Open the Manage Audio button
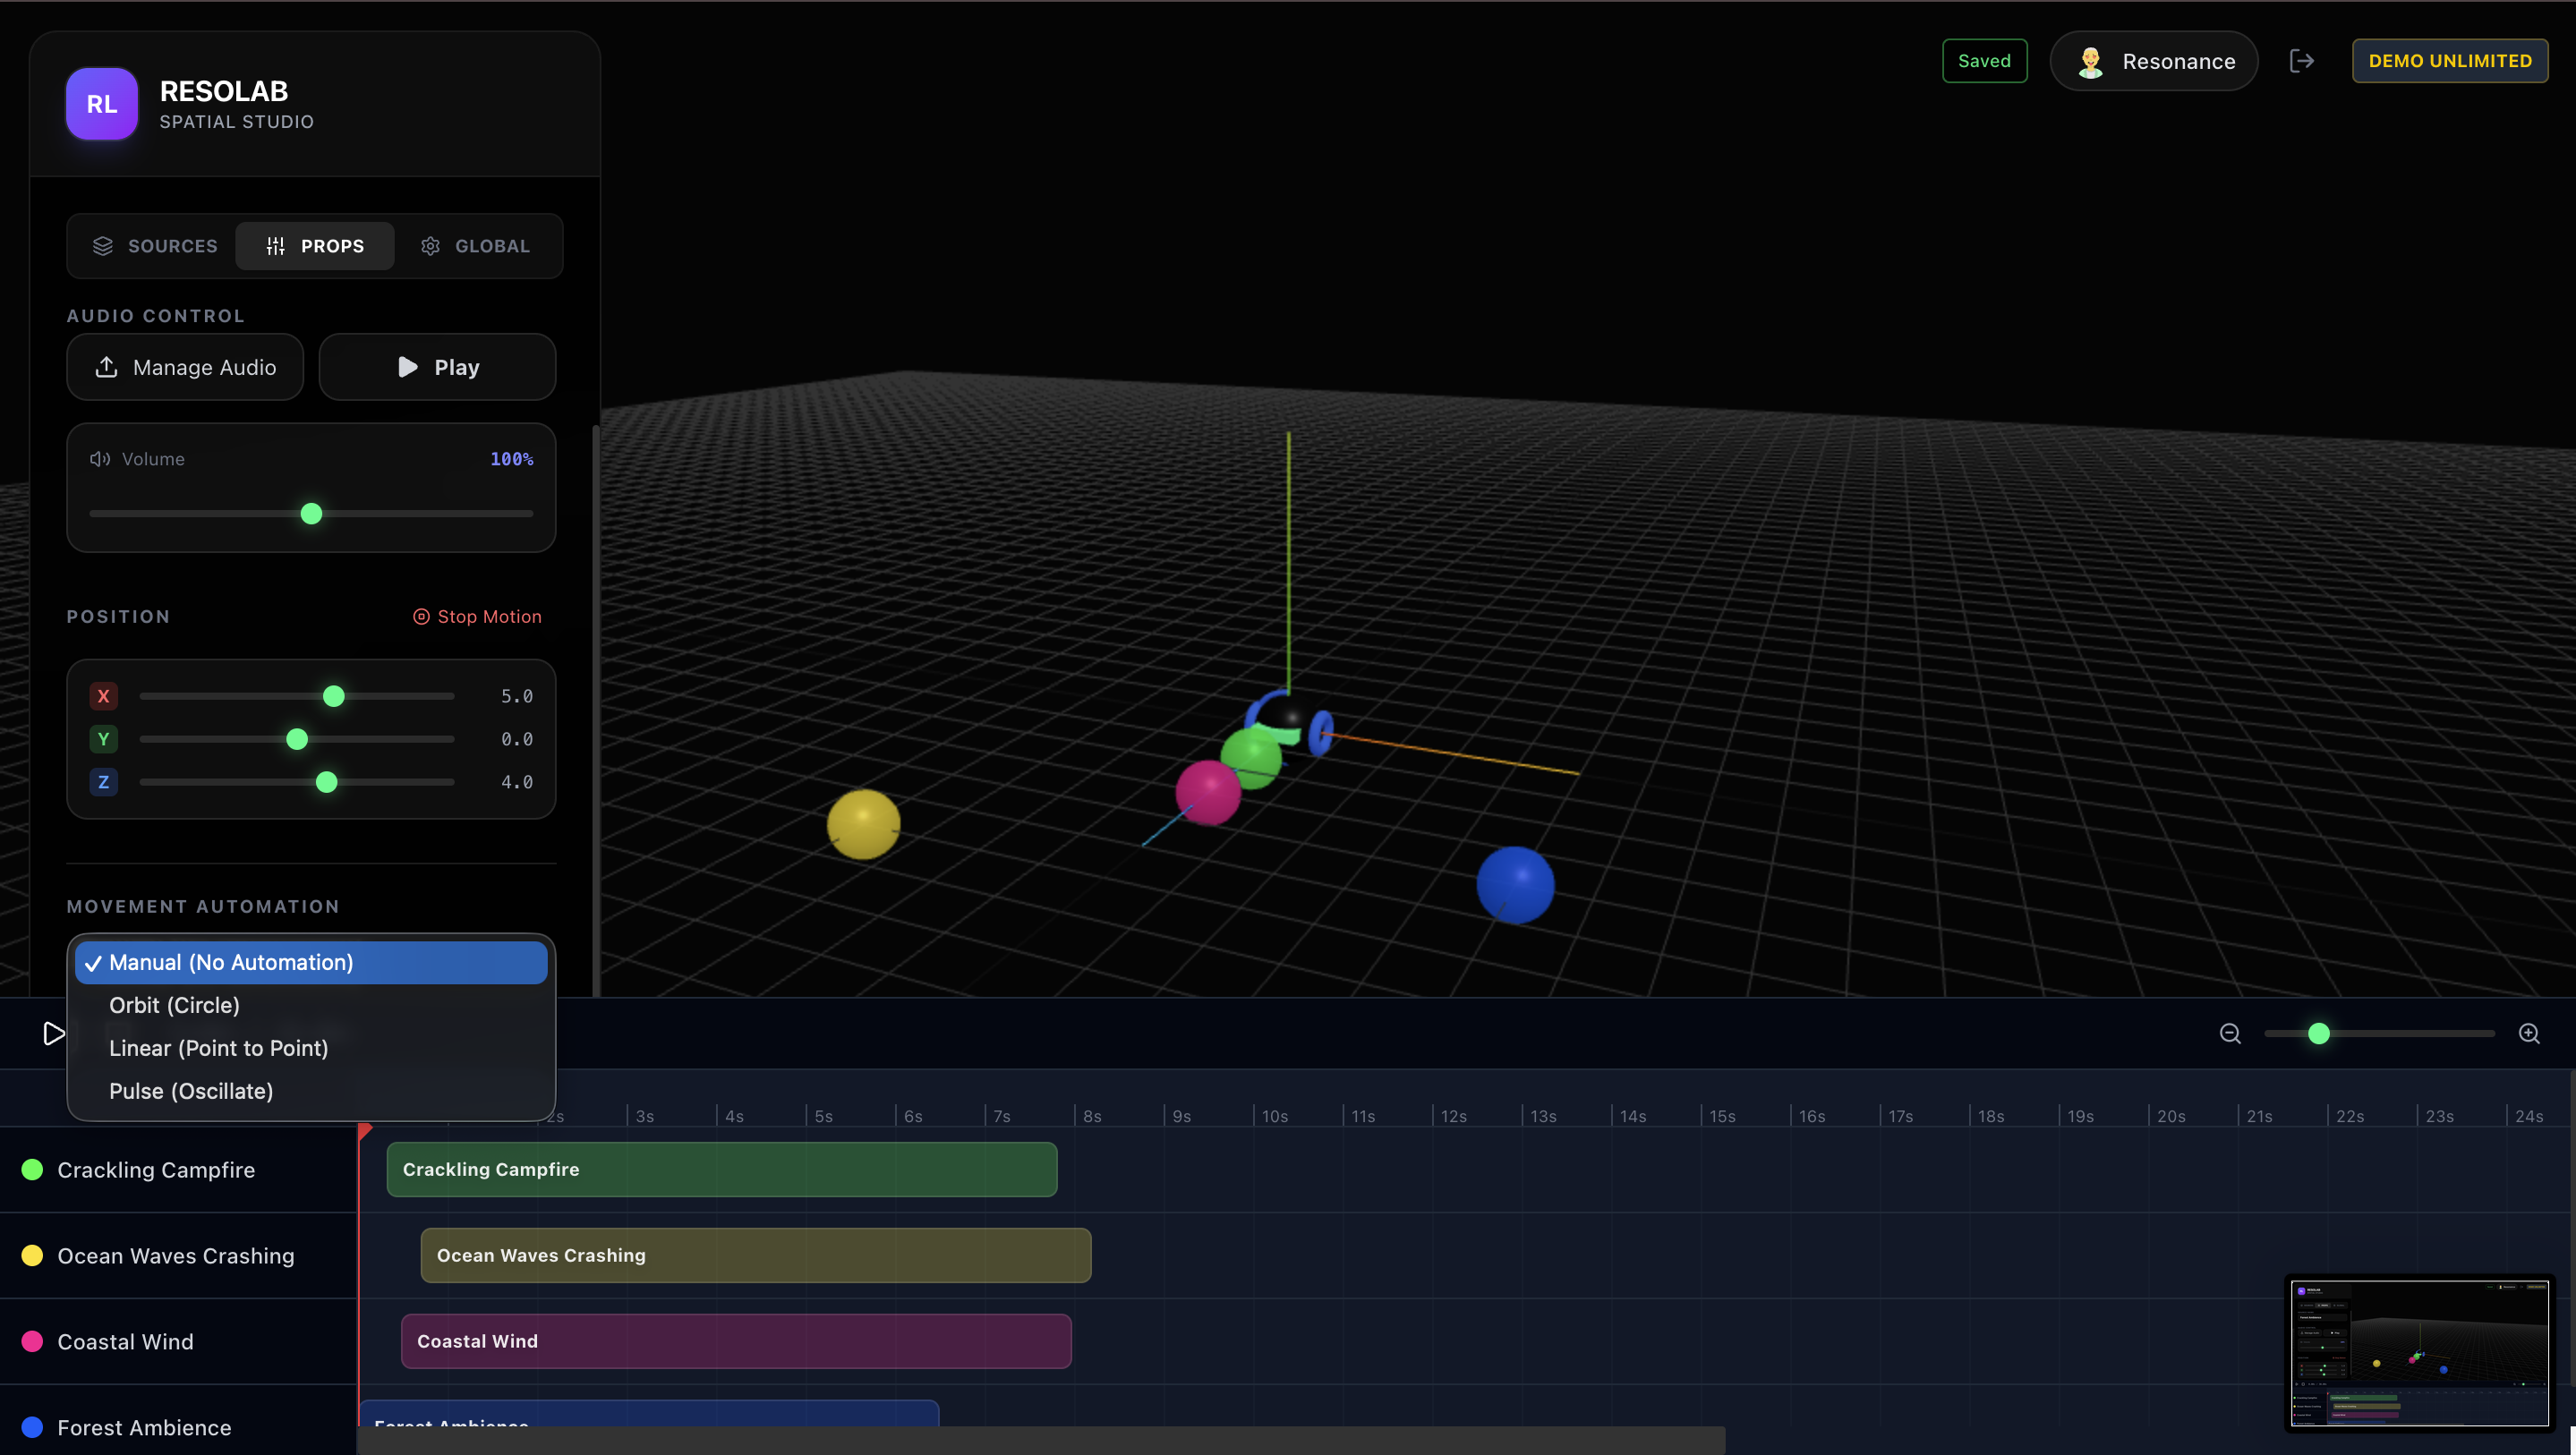2576x1455 pixels. point(185,367)
